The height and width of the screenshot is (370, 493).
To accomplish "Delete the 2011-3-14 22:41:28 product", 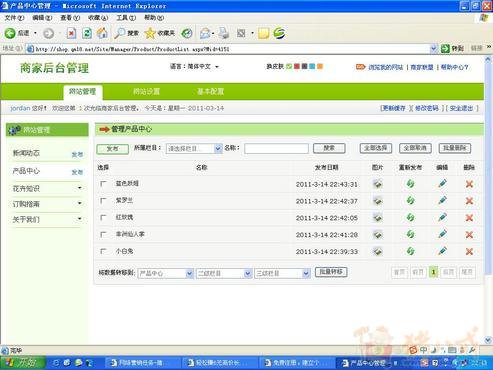I will pos(469,235).
